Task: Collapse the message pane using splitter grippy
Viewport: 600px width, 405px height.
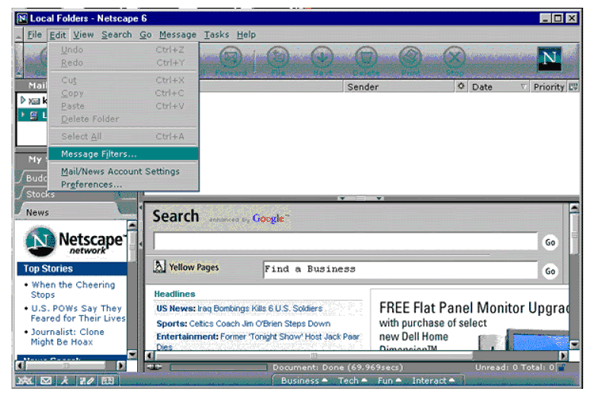Action: click(361, 198)
